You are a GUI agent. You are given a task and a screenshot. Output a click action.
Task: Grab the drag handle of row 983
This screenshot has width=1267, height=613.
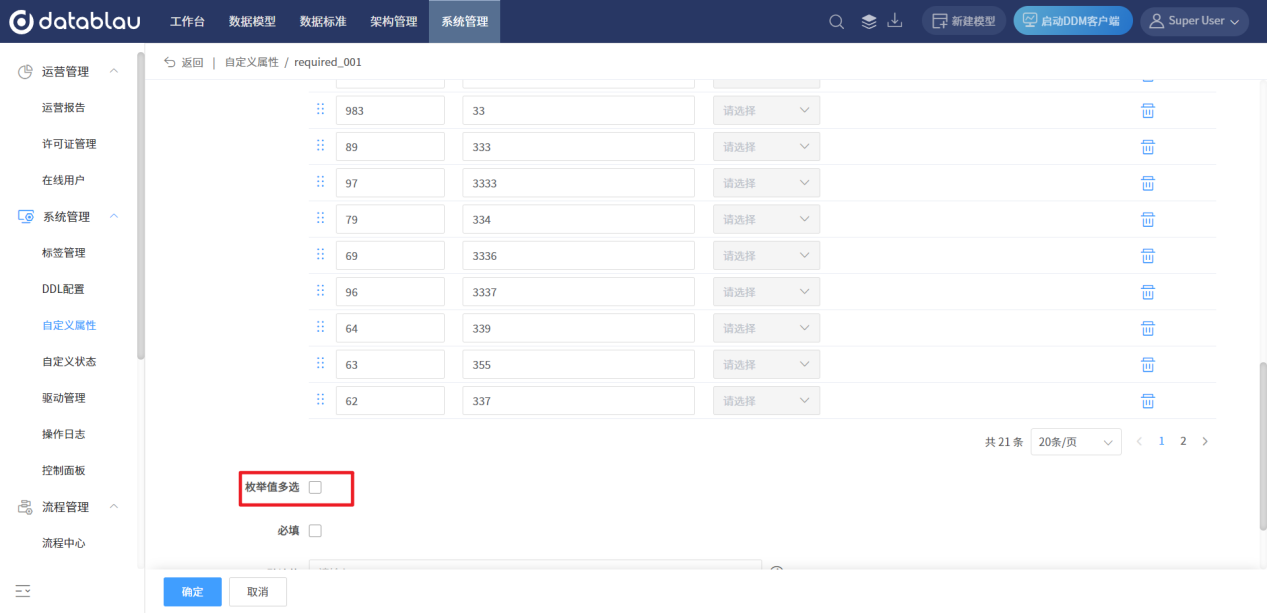coord(321,110)
